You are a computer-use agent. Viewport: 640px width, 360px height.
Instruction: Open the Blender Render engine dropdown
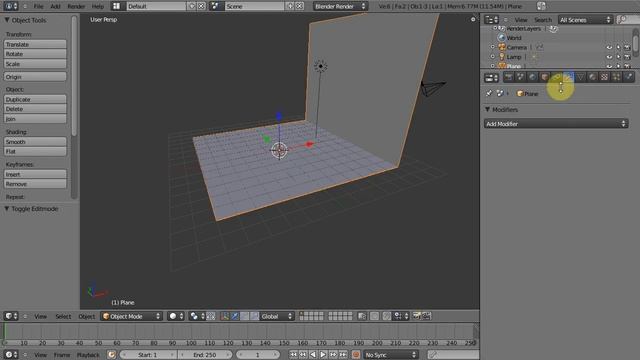point(340,6)
